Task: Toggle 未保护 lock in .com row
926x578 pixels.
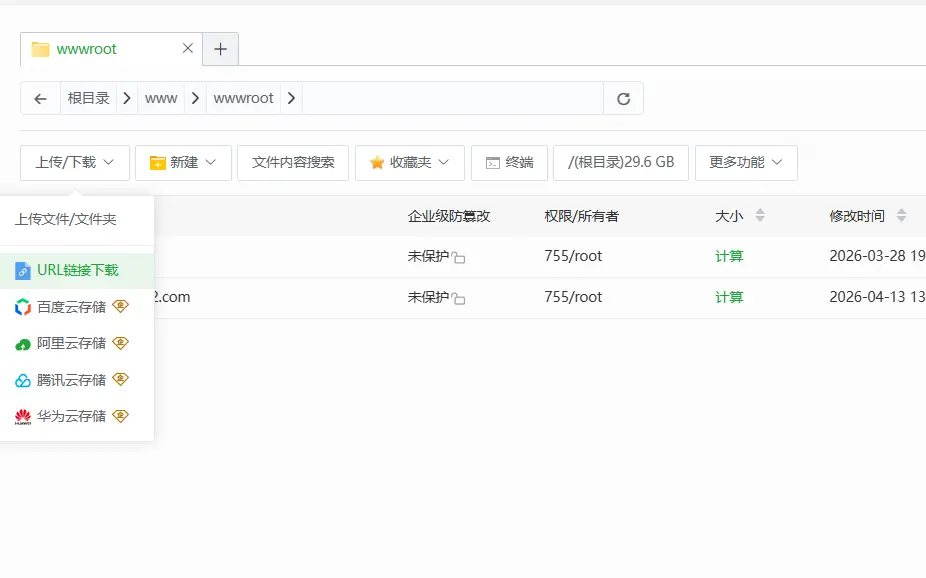Action: tap(458, 299)
